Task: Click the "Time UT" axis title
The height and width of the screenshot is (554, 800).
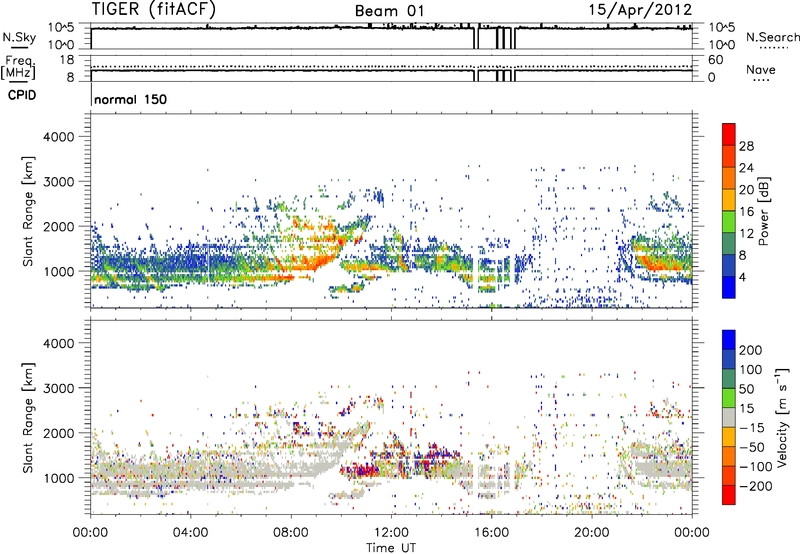Action: click(x=391, y=548)
